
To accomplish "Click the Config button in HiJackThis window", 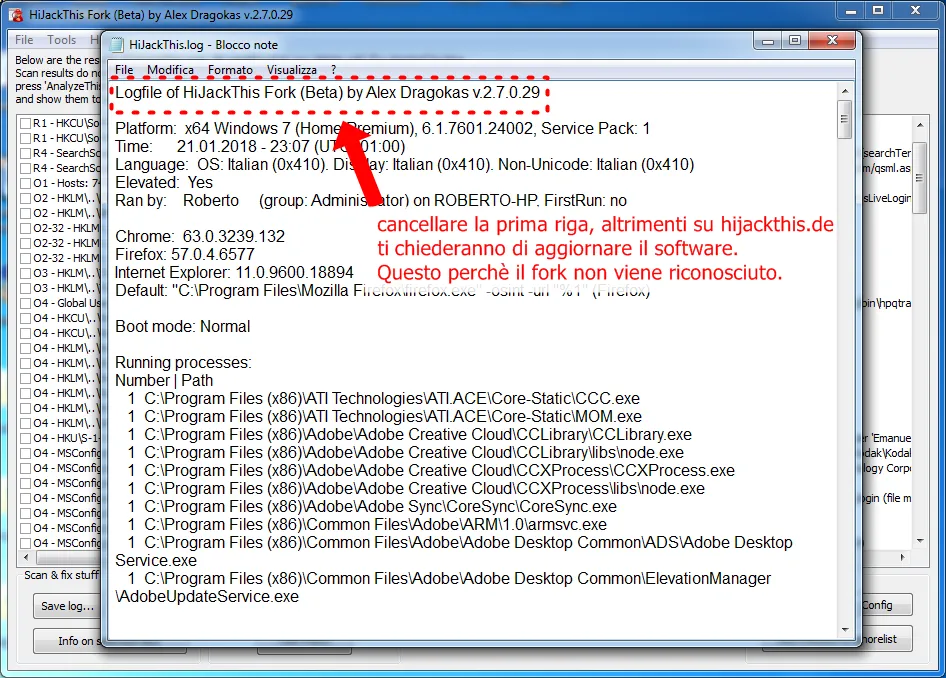I will 886,605.
